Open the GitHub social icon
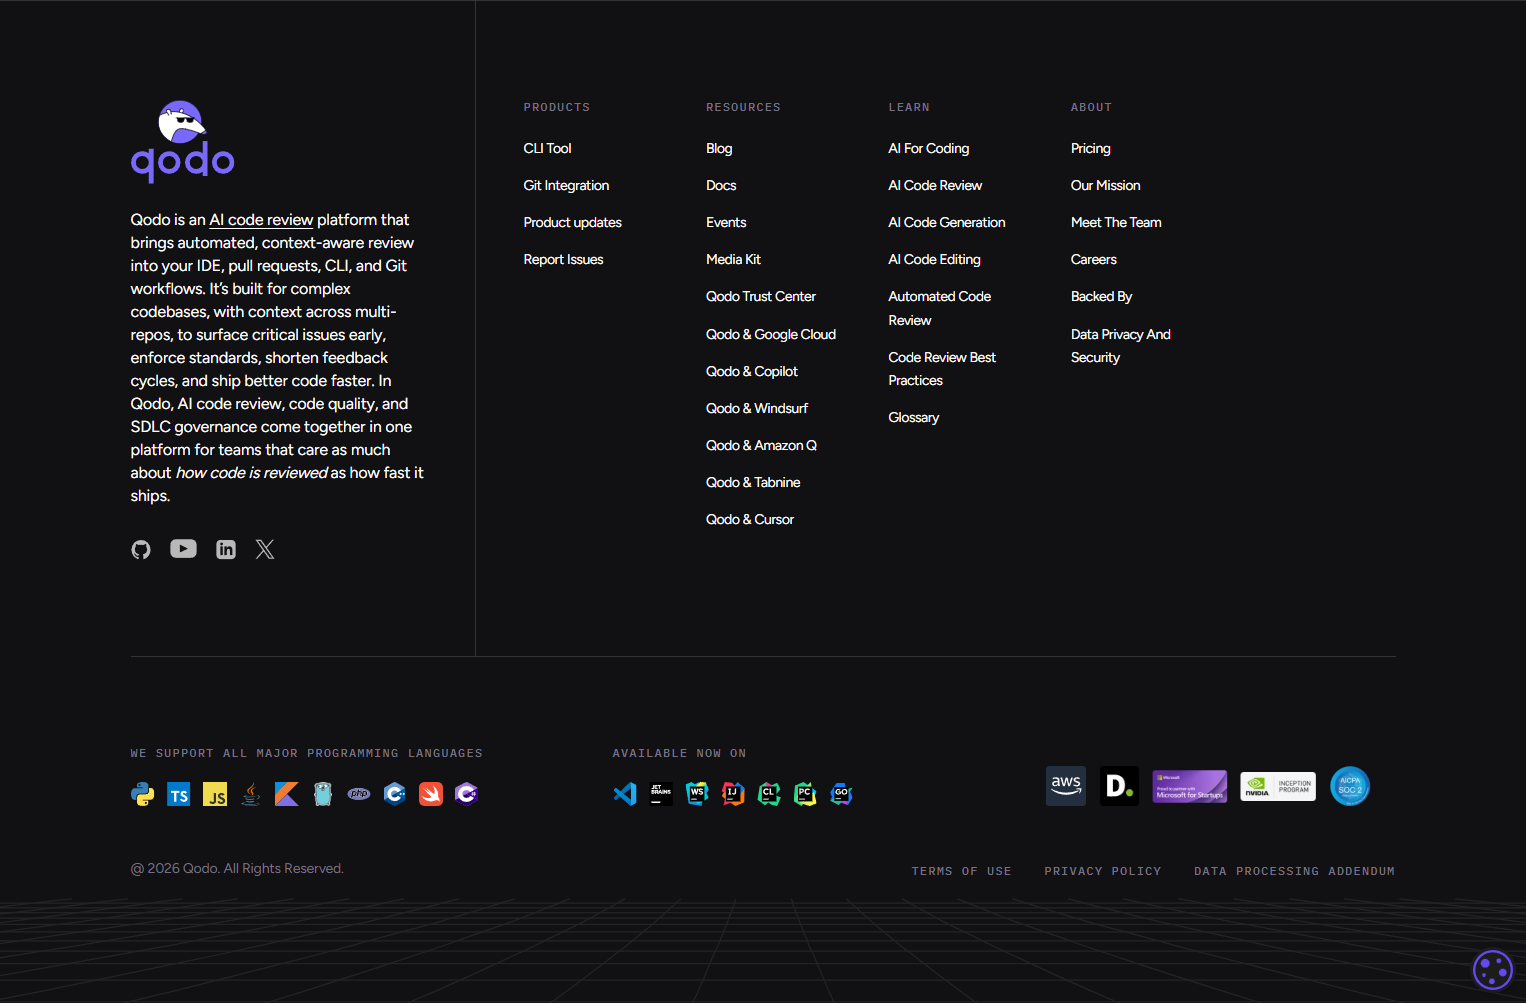Viewport: 1526px width, 1004px height. coord(141,549)
